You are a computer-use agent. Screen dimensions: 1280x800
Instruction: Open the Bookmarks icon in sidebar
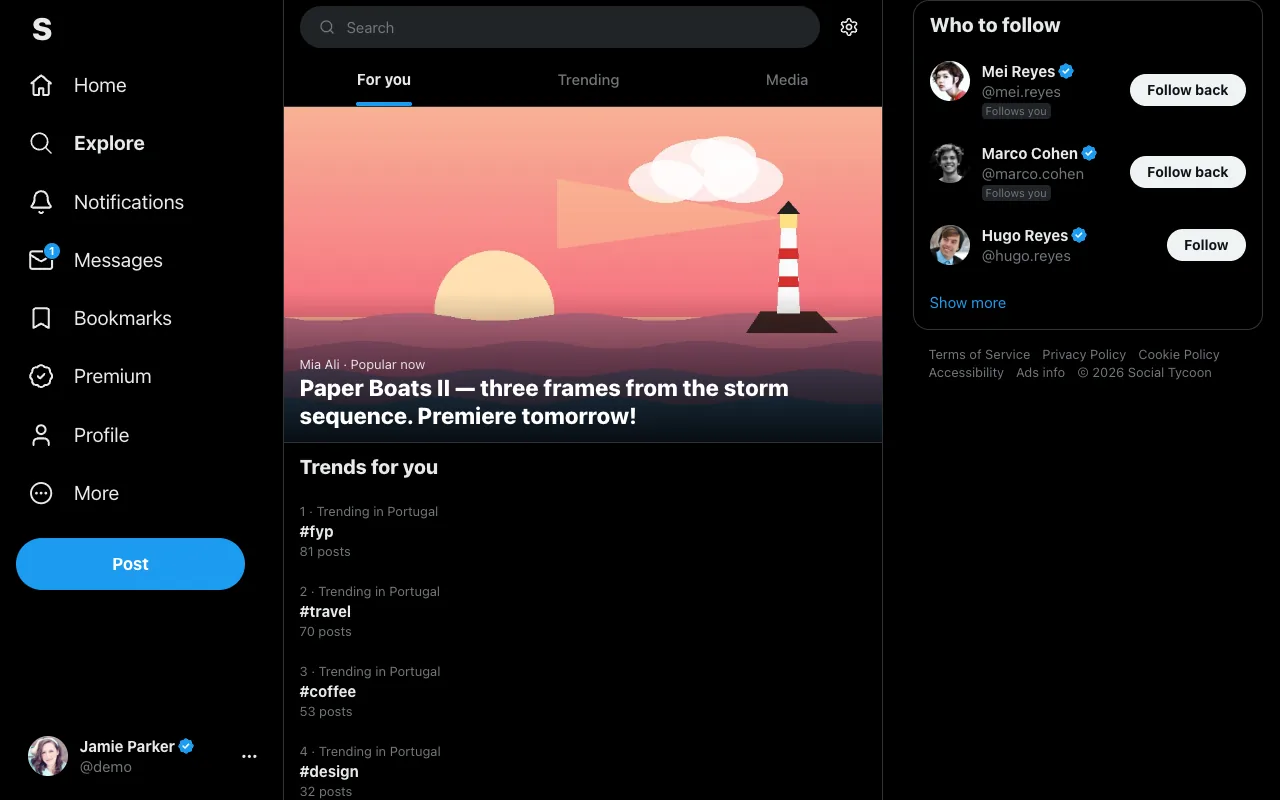coord(41,318)
